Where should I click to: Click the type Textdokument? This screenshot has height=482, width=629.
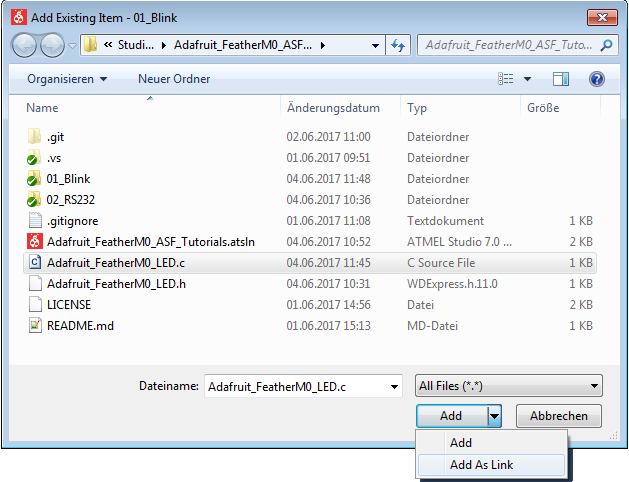[445, 221]
